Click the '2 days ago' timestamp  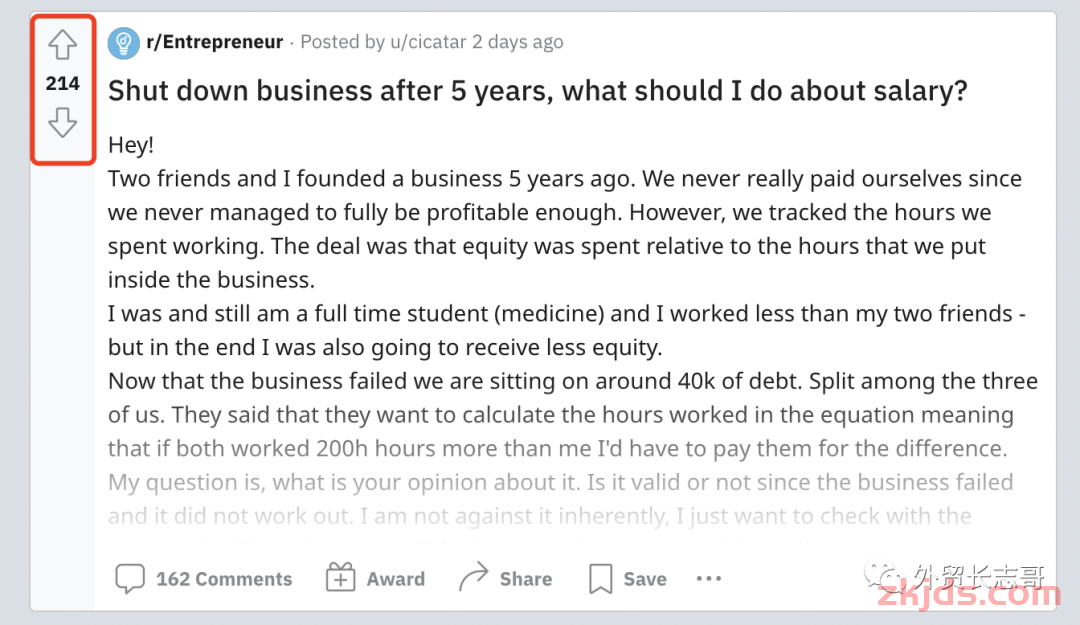(x=518, y=42)
